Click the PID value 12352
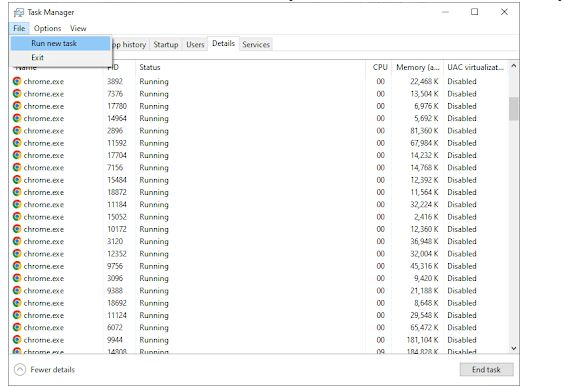 [x=117, y=254]
